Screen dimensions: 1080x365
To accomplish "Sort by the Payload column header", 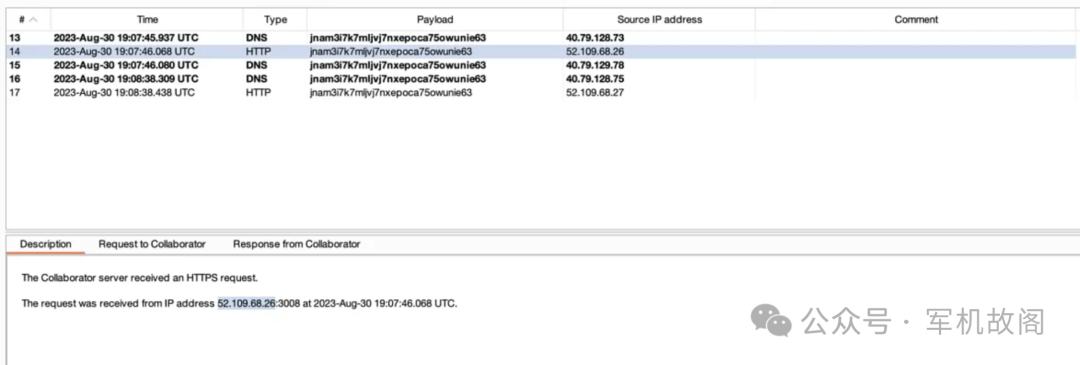I will click(x=435, y=19).
